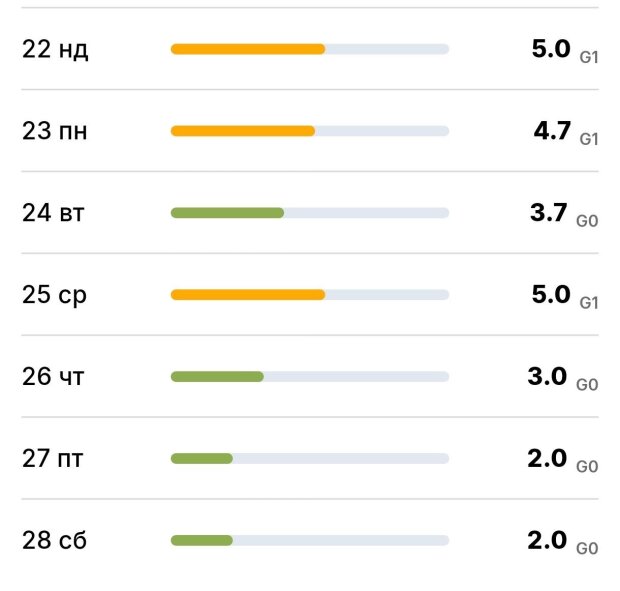Click the orange bar for 23 пн
620x591 pixels.
point(243,131)
